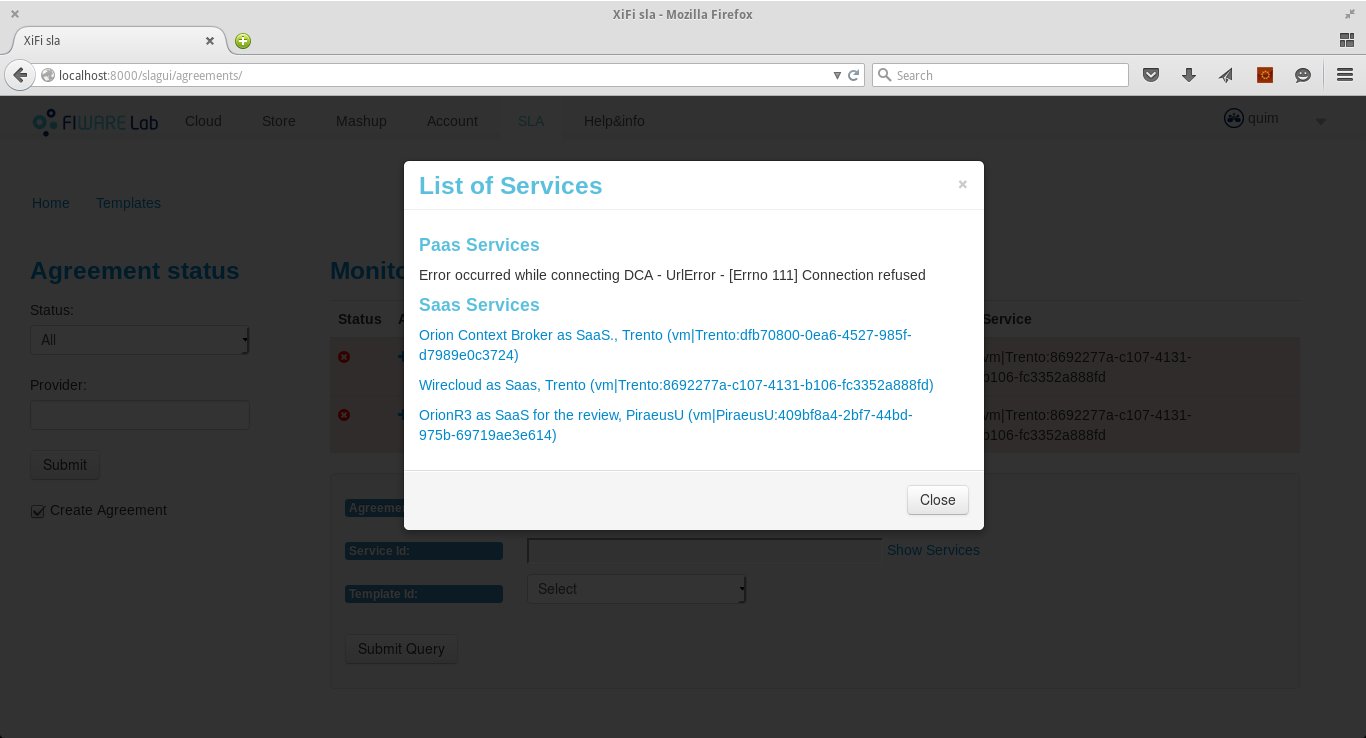Open the Templates link
This screenshot has width=1366, height=738.
[x=128, y=203]
